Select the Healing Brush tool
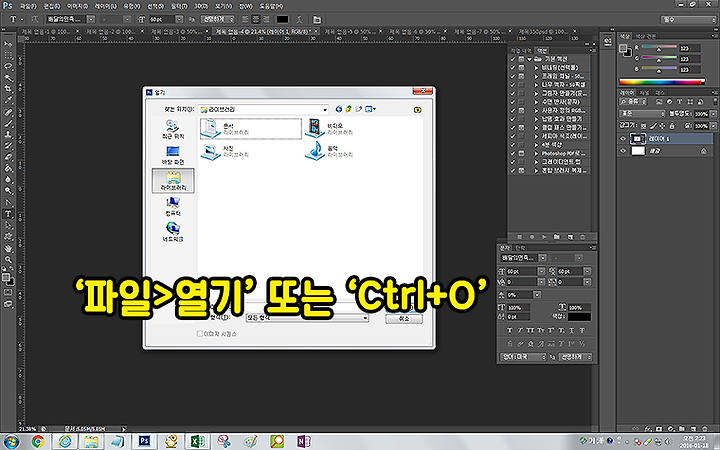Screen dimensions: 720x450 coord(8,112)
